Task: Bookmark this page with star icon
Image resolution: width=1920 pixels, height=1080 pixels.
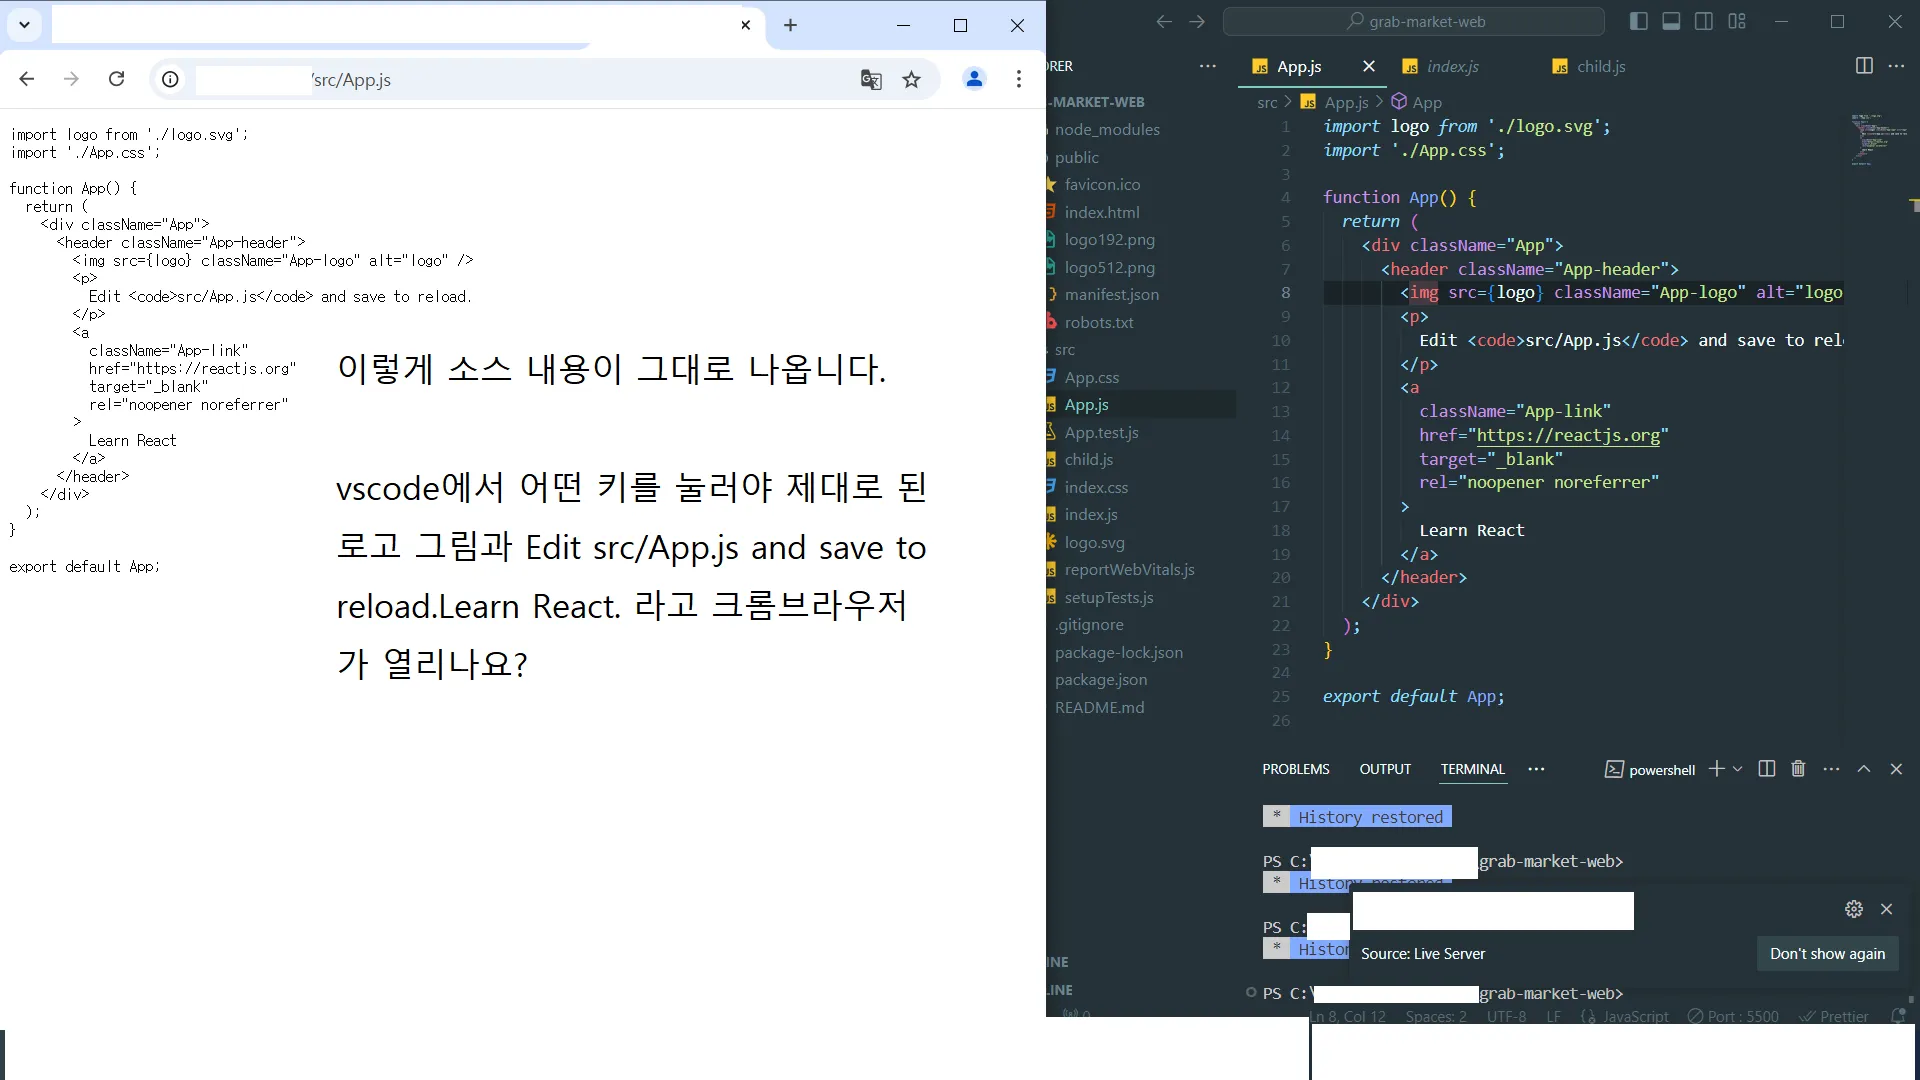Action: coord(911,80)
